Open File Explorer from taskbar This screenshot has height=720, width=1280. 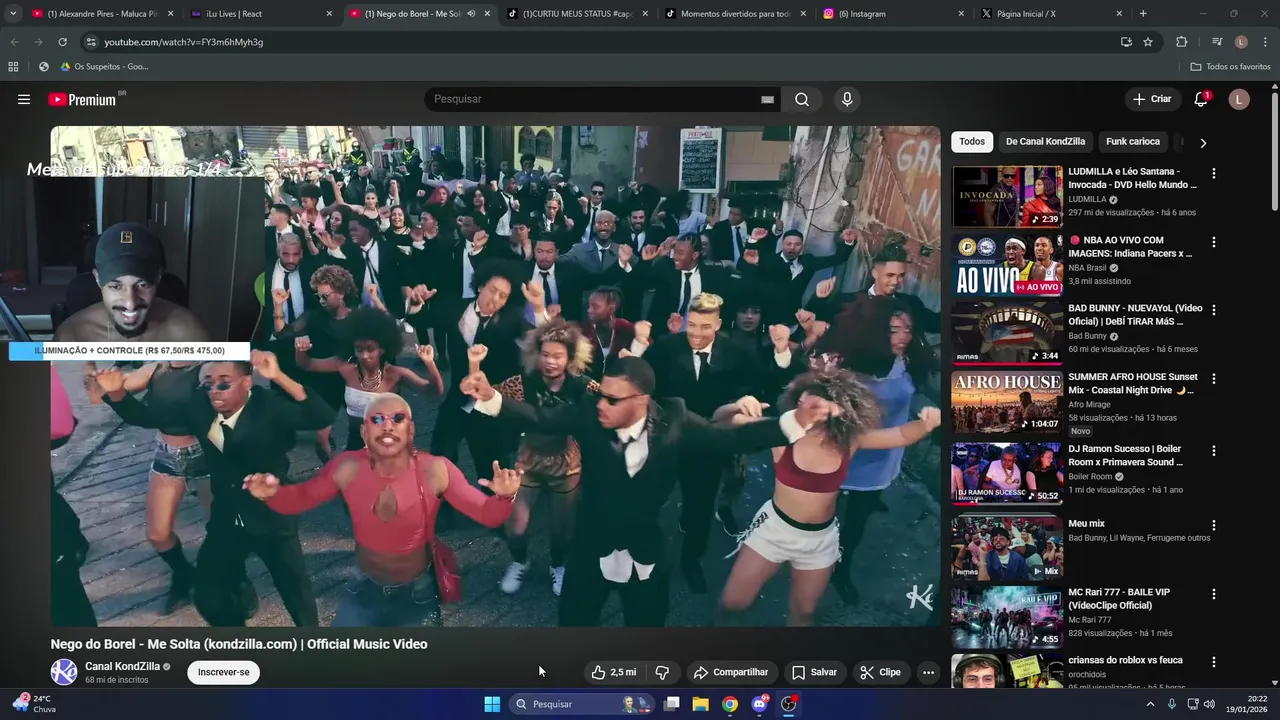701,704
